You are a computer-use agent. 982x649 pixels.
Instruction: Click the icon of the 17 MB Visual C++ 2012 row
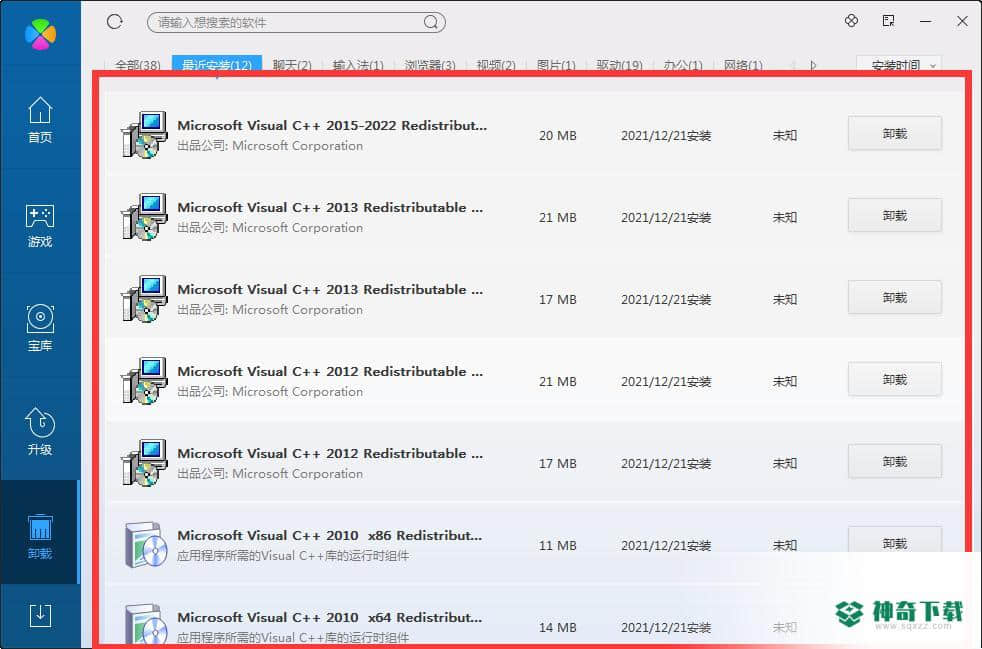[145, 463]
